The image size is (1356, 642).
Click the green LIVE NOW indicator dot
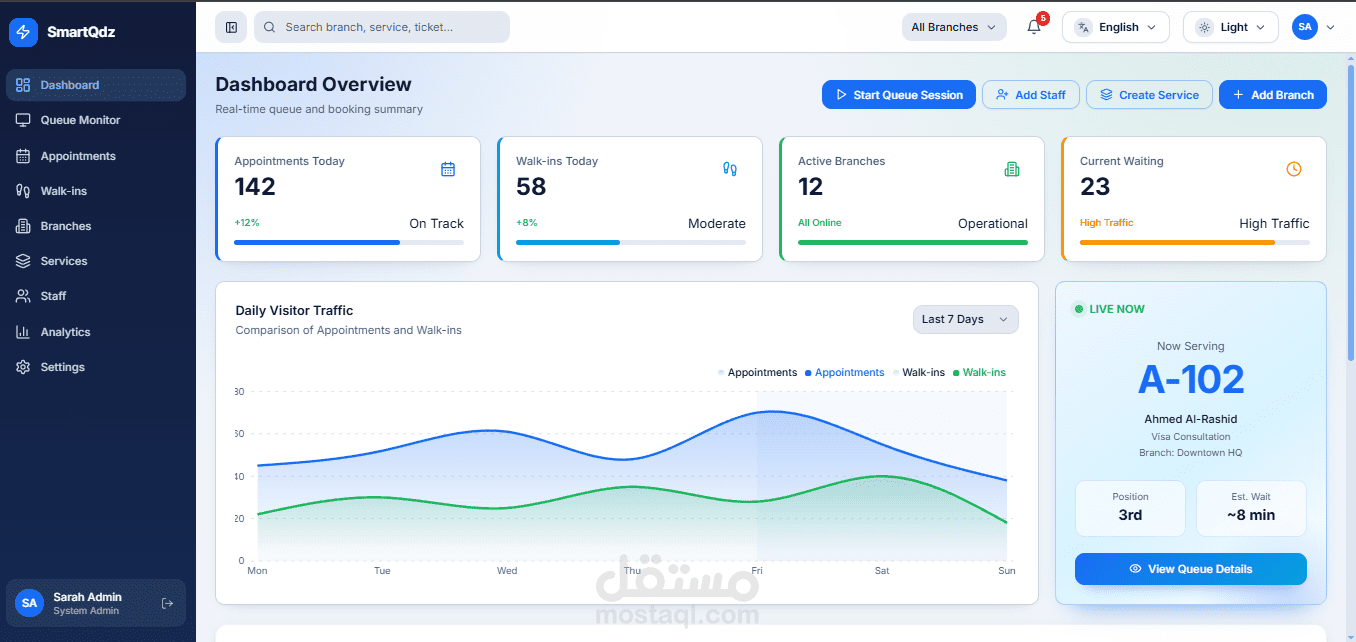click(x=1079, y=309)
